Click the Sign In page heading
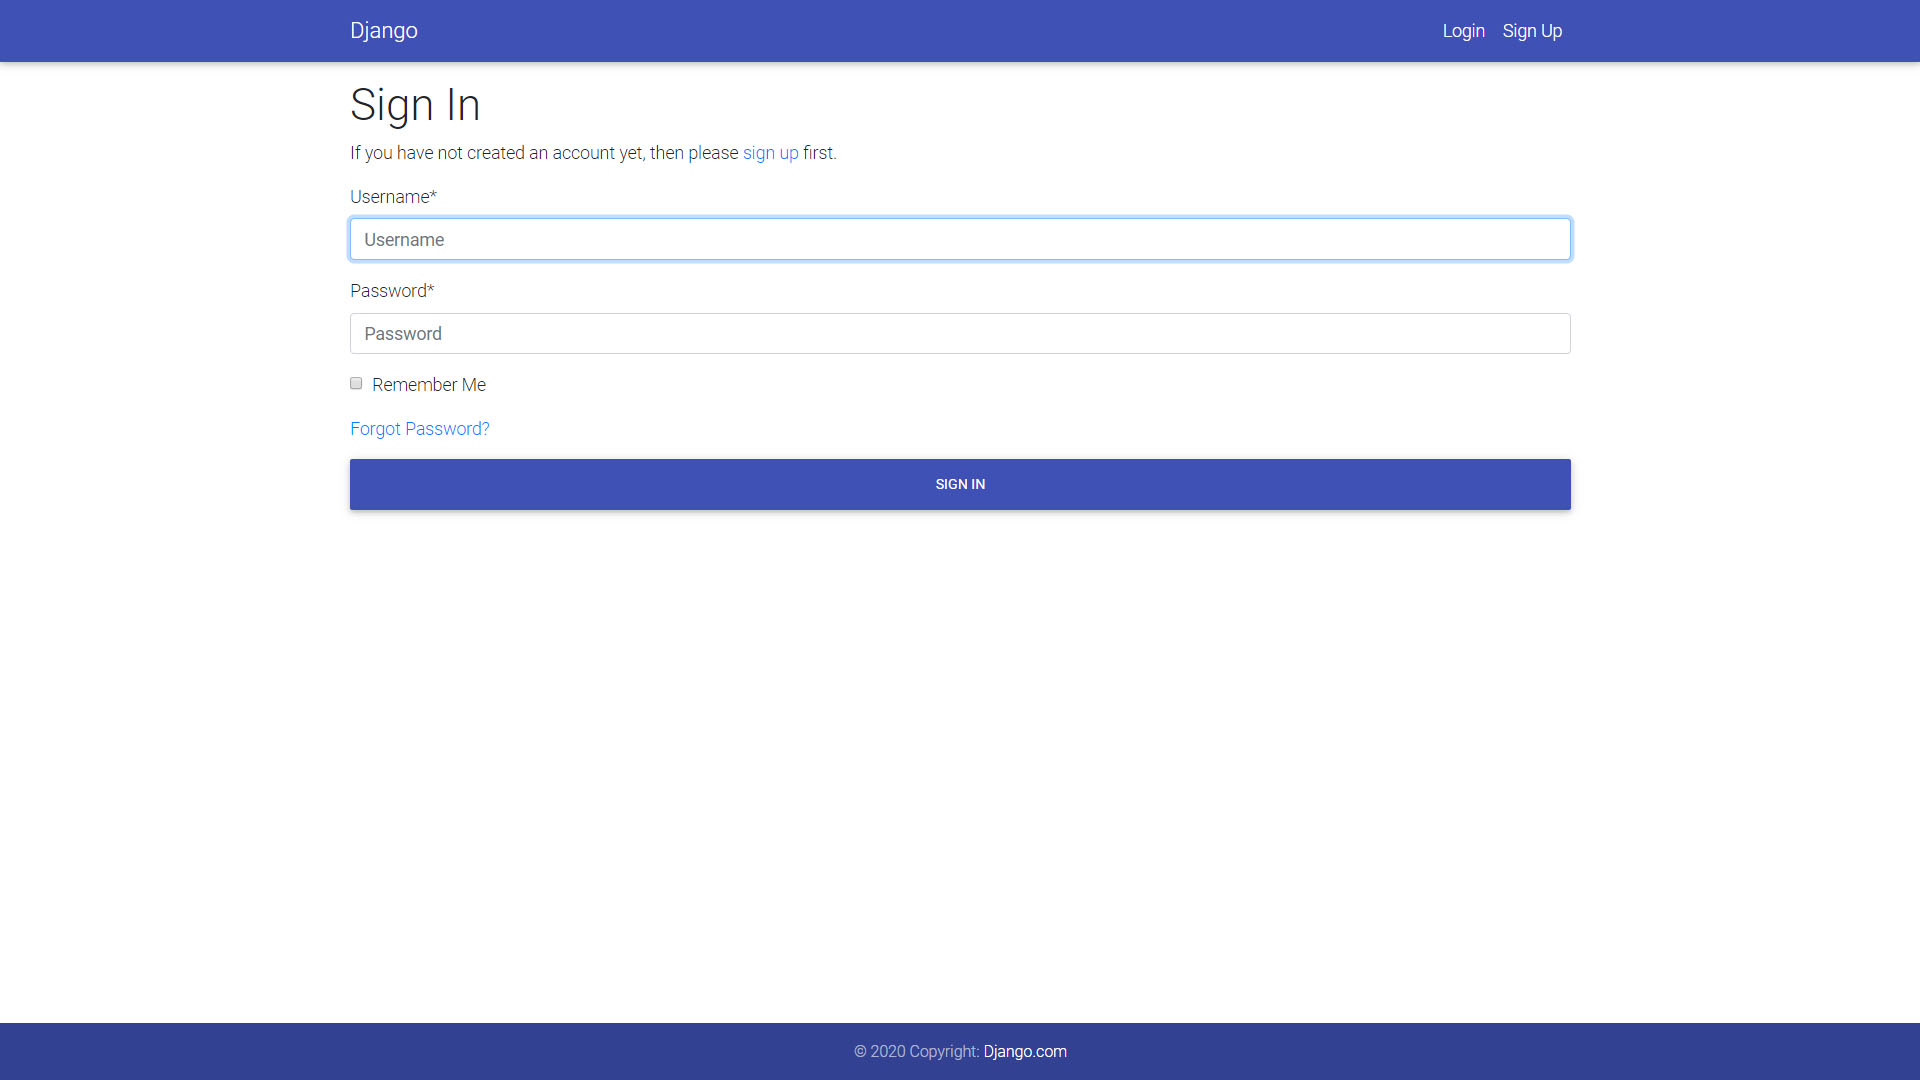This screenshot has width=1920, height=1080. 414,105
